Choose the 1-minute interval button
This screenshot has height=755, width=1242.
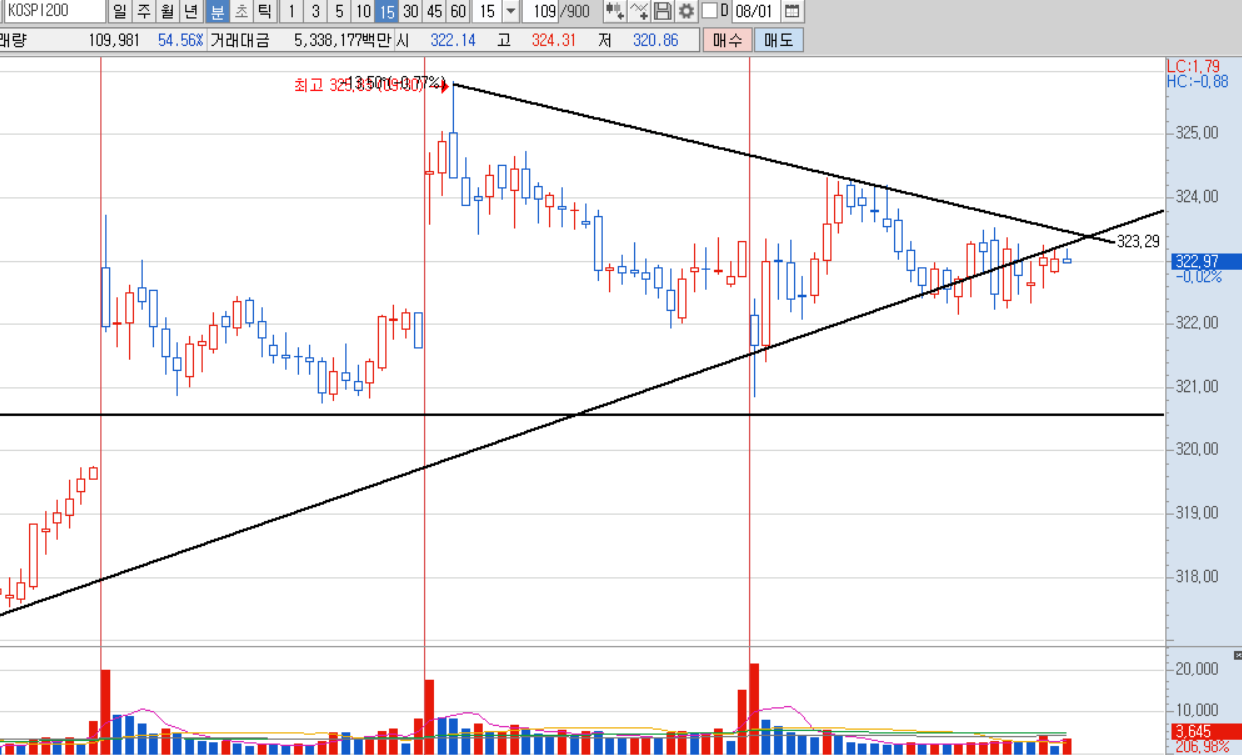click(291, 11)
